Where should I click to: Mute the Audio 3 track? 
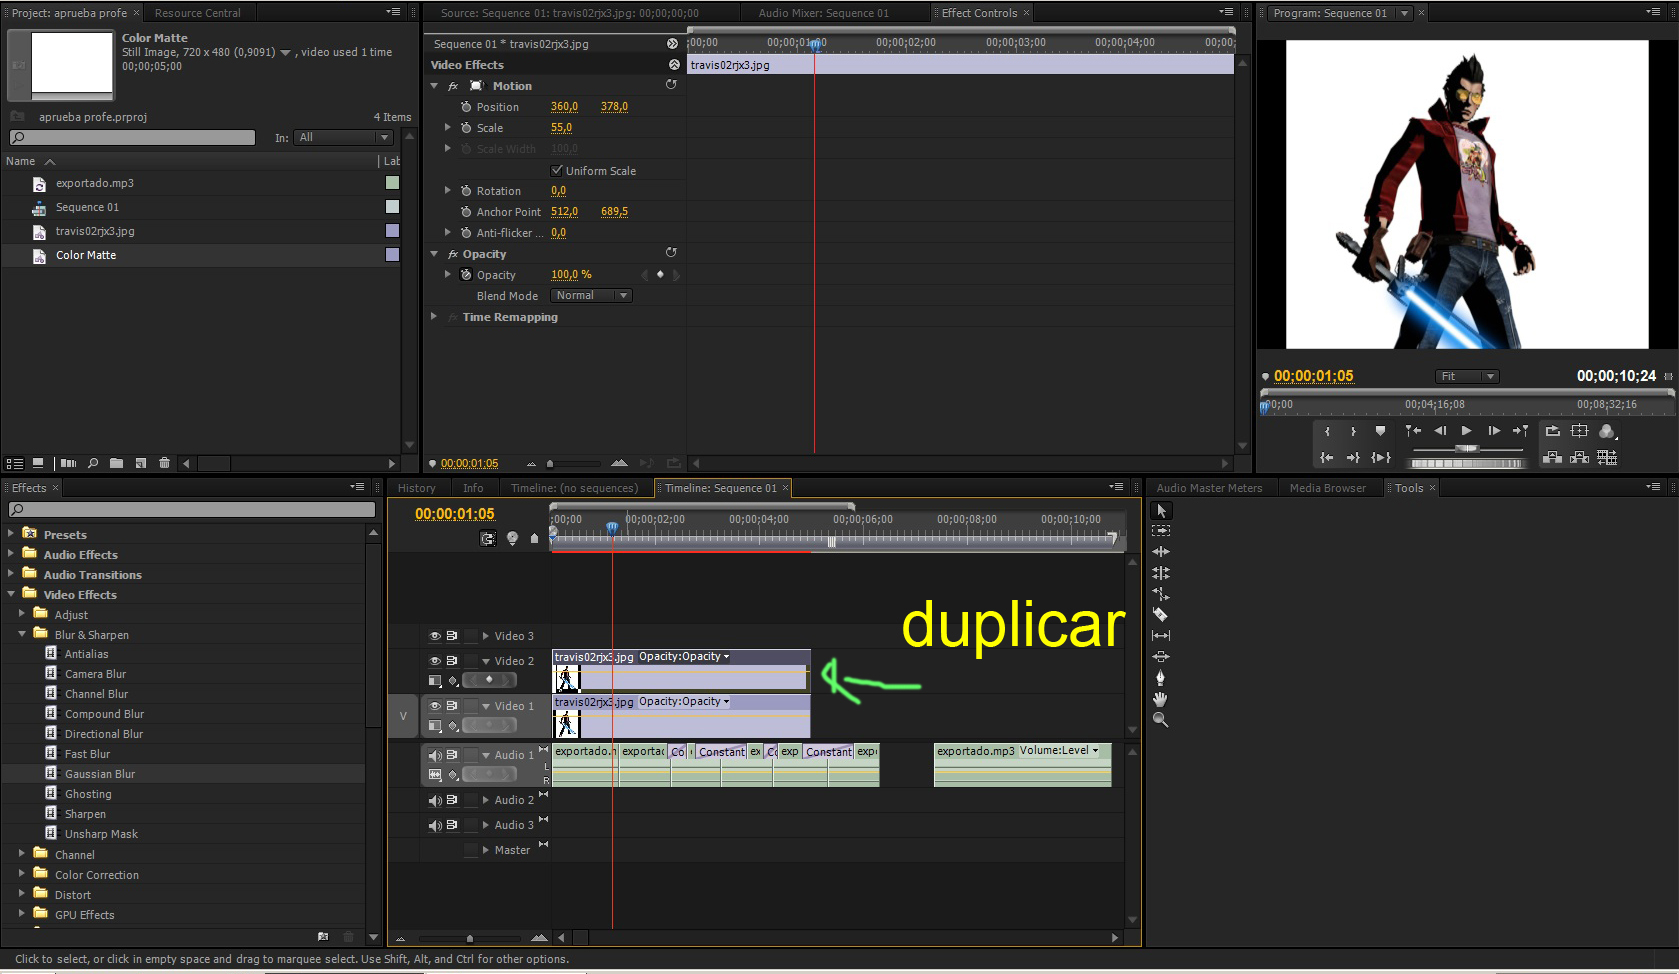pos(435,825)
